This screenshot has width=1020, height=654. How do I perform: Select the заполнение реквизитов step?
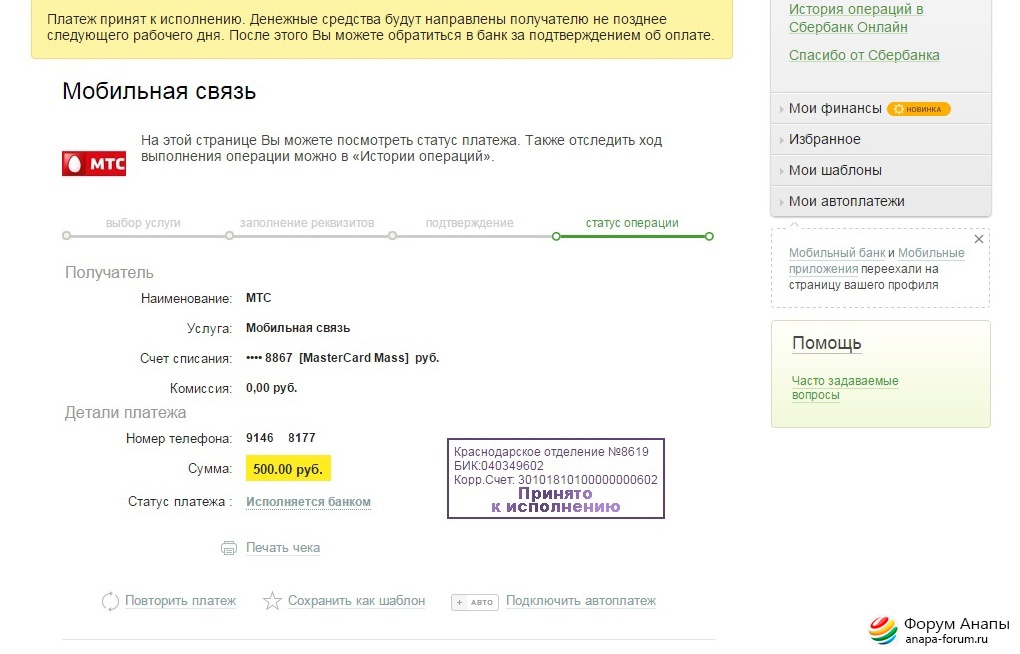point(307,223)
